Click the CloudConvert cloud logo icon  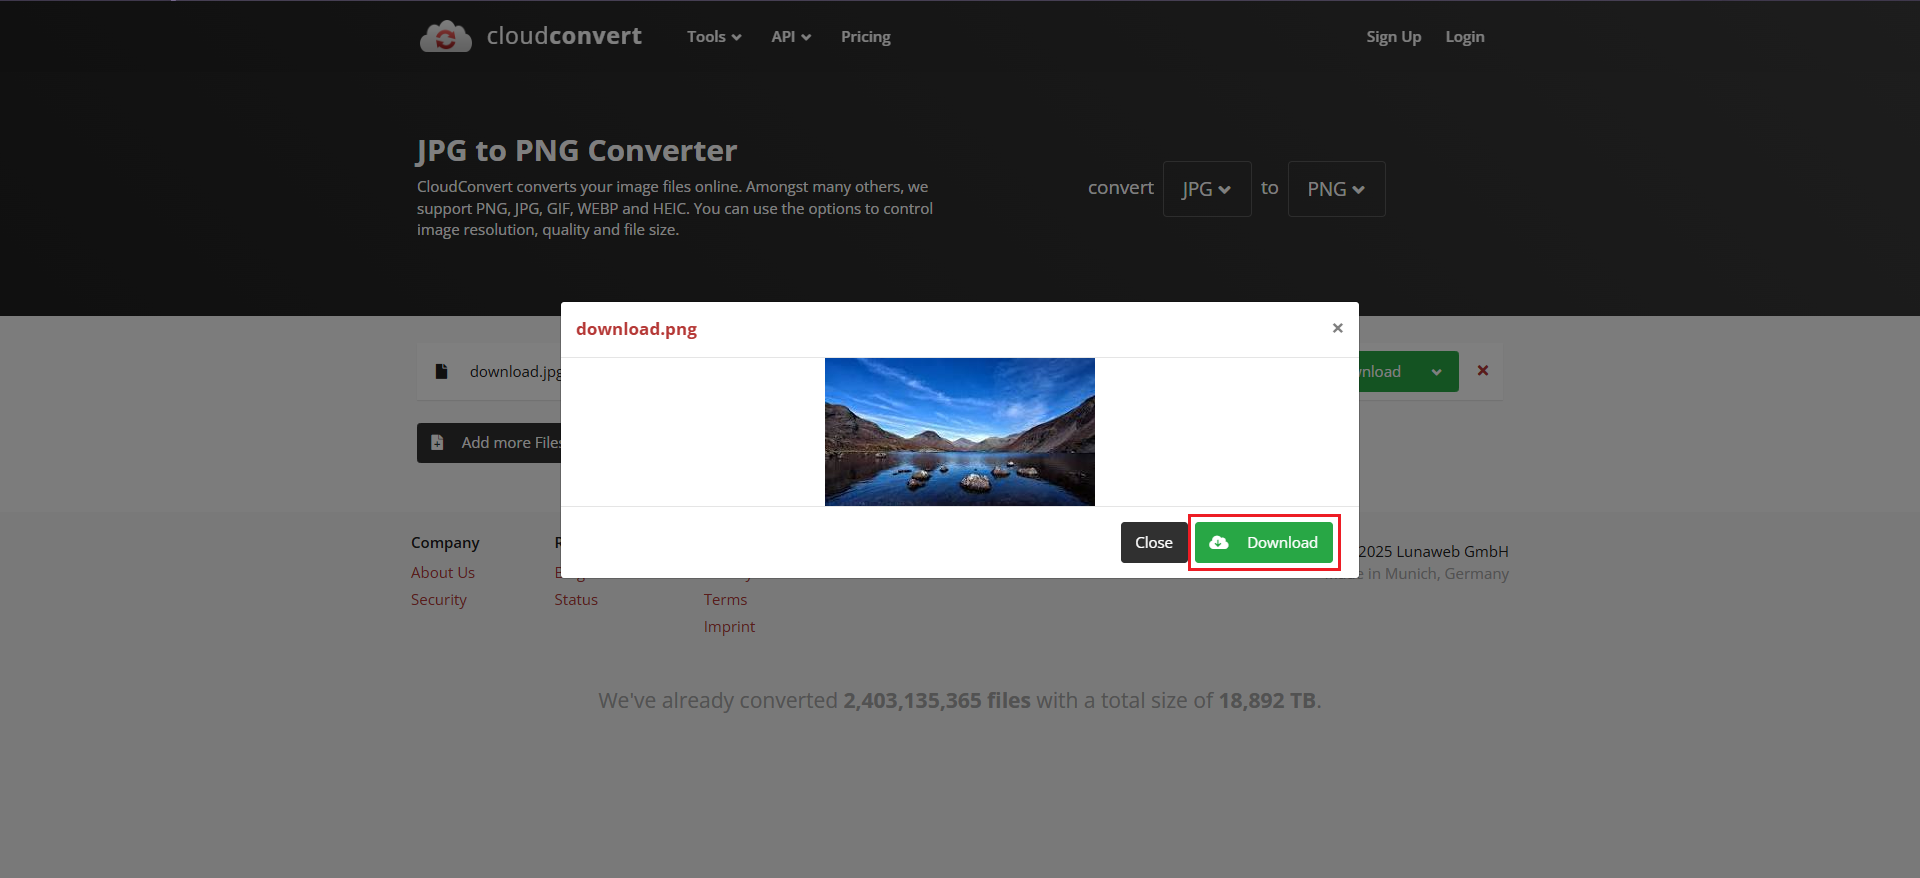pyautogui.click(x=445, y=36)
